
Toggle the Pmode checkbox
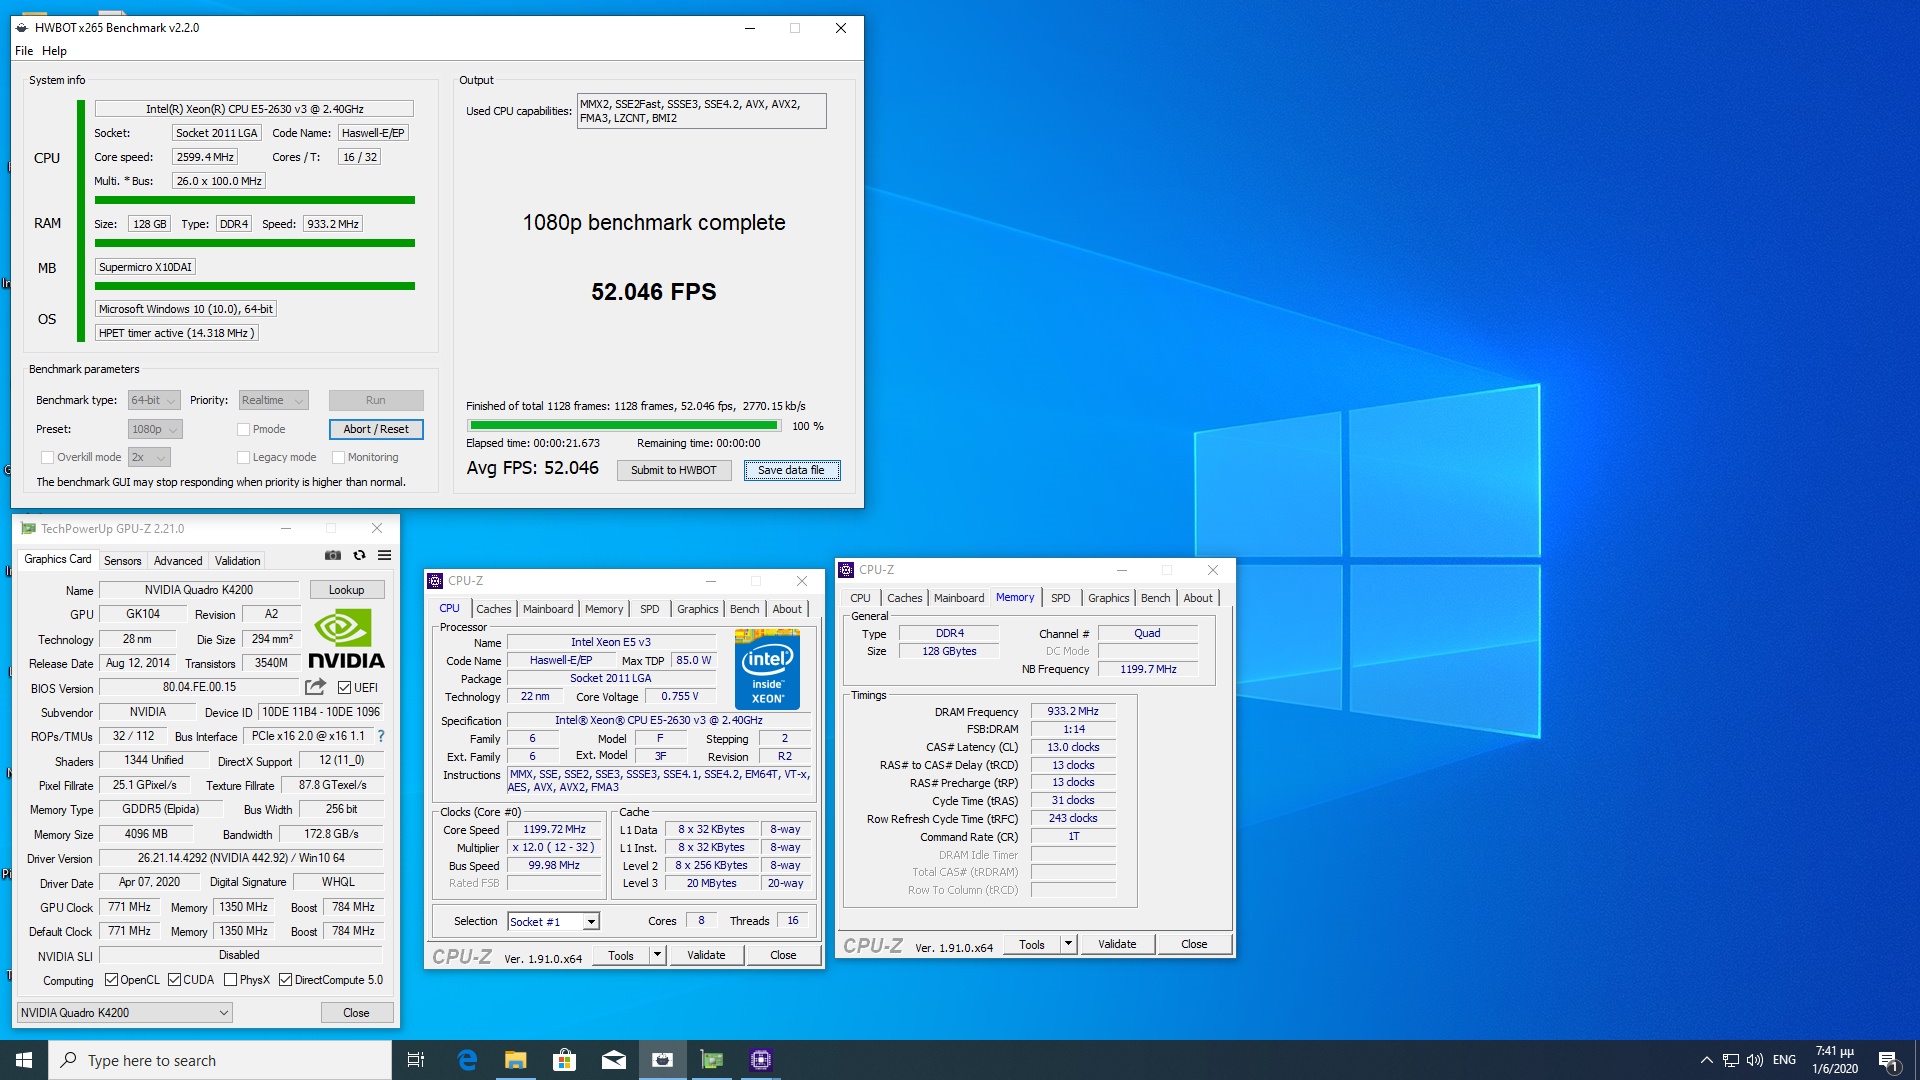(243, 429)
